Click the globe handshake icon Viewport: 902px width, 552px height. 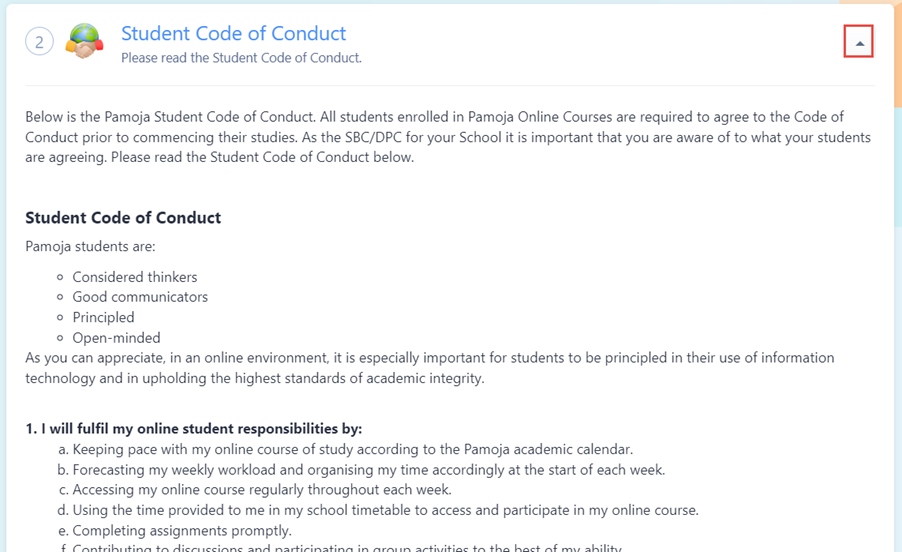pyautogui.click(x=84, y=42)
